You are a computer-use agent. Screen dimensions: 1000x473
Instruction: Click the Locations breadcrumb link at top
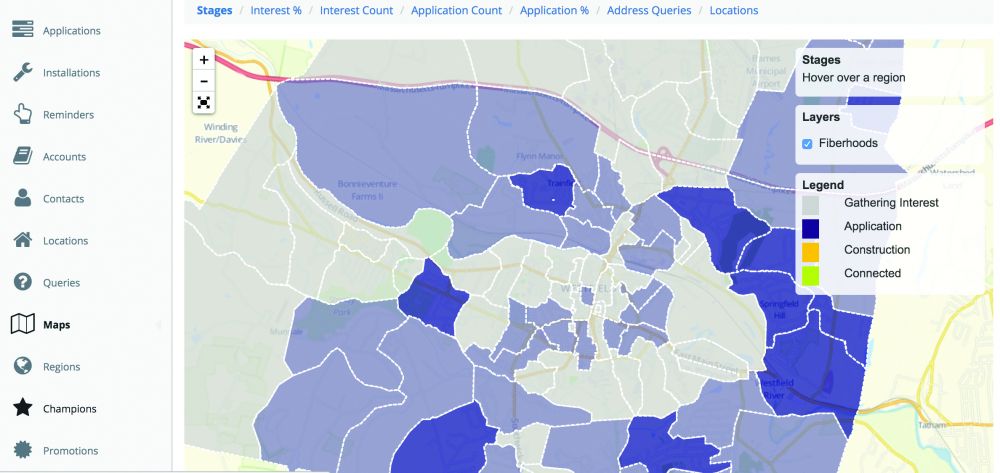tap(733, 10)
